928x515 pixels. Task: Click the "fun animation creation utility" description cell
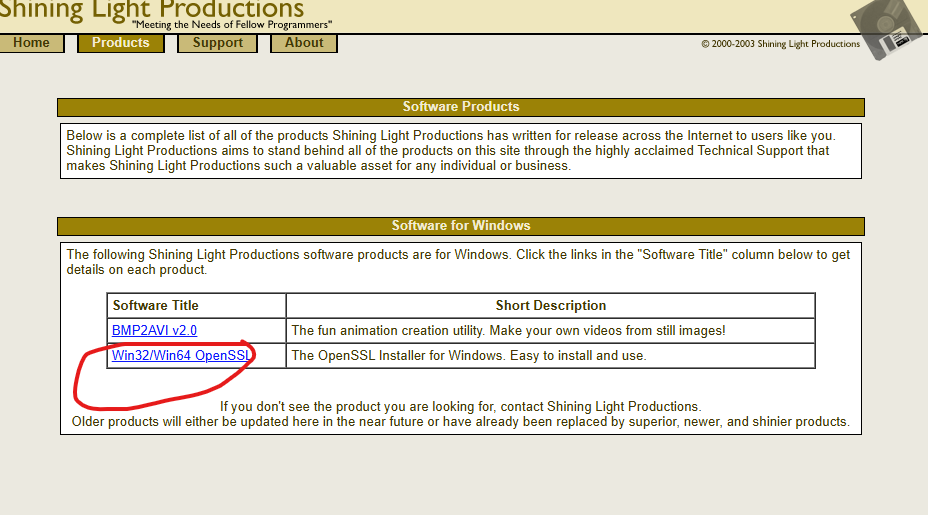pos(550,330)
